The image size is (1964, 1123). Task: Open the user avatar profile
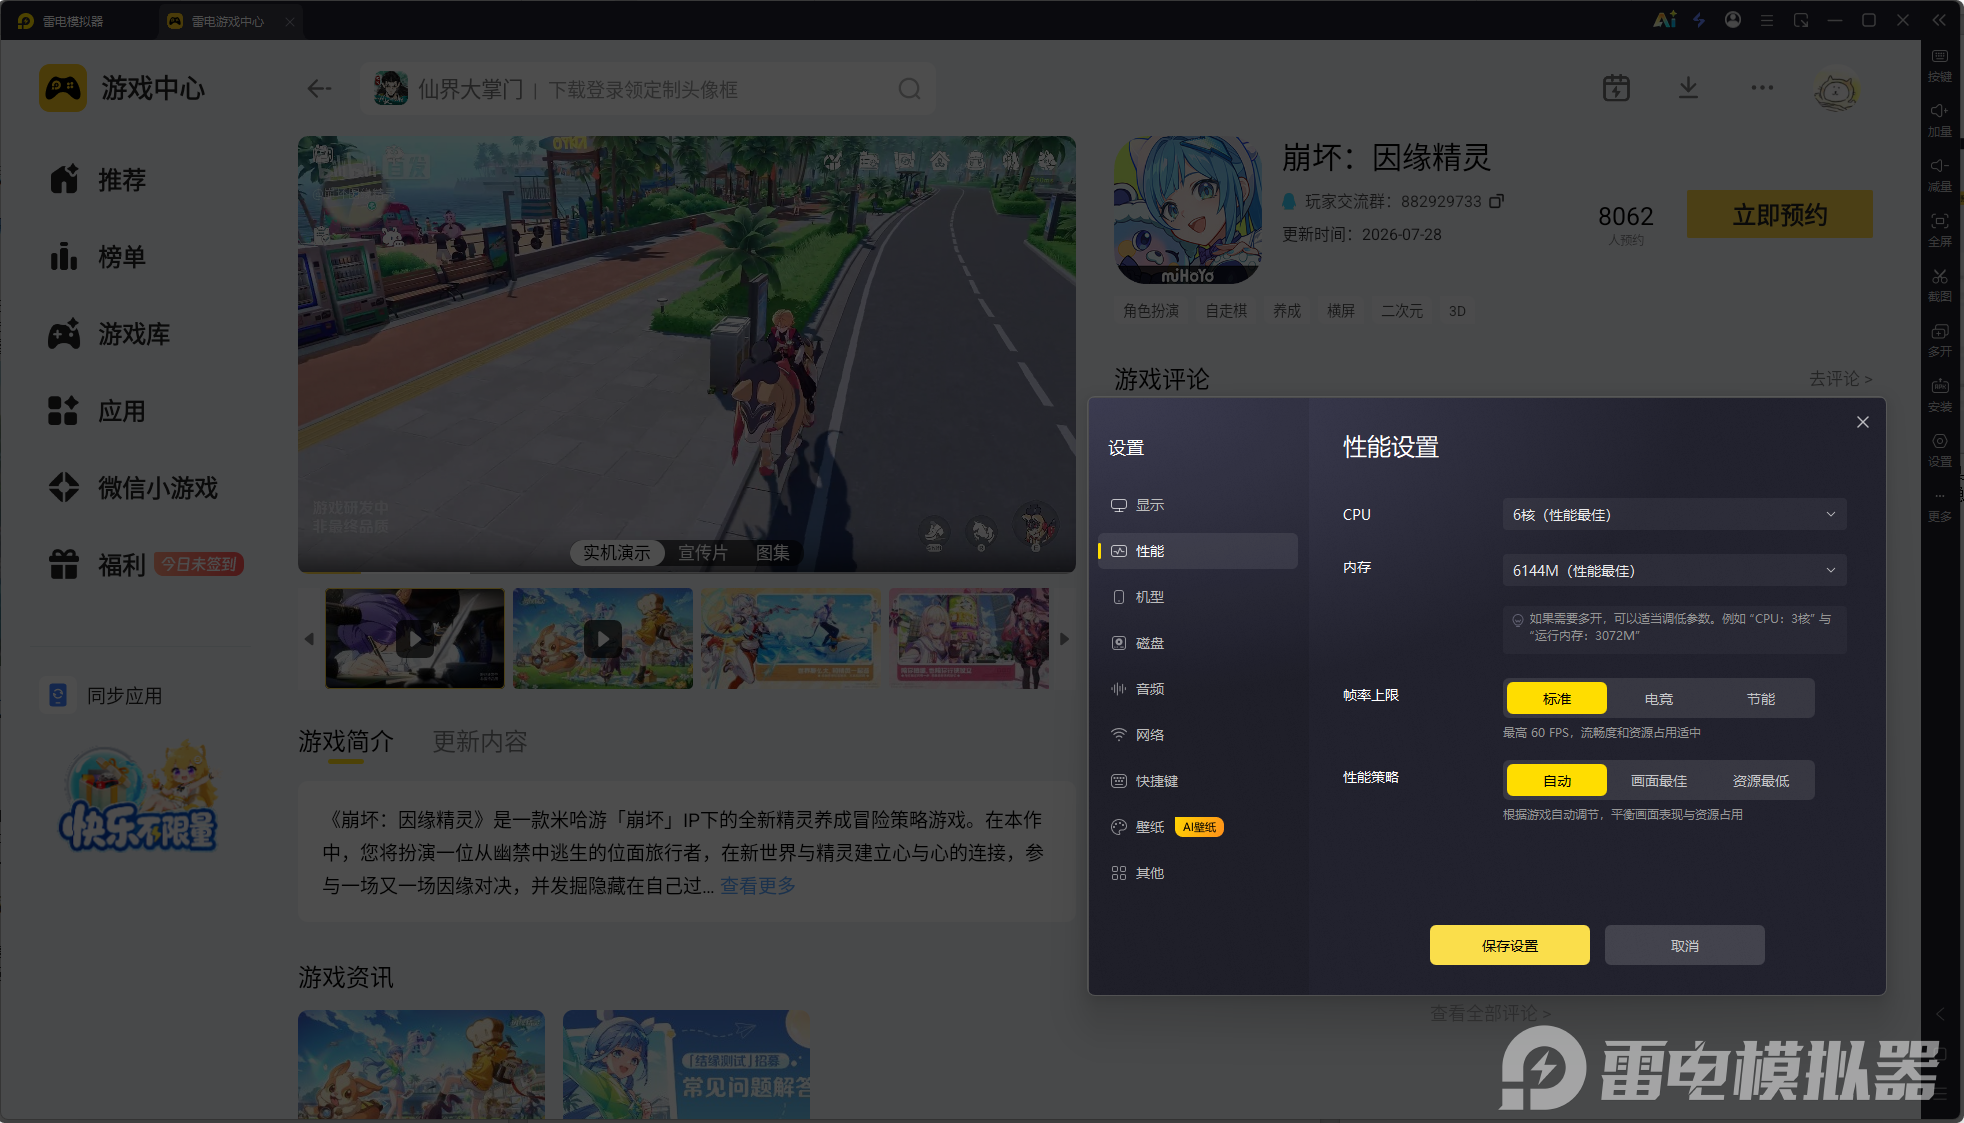(1836, 90)
